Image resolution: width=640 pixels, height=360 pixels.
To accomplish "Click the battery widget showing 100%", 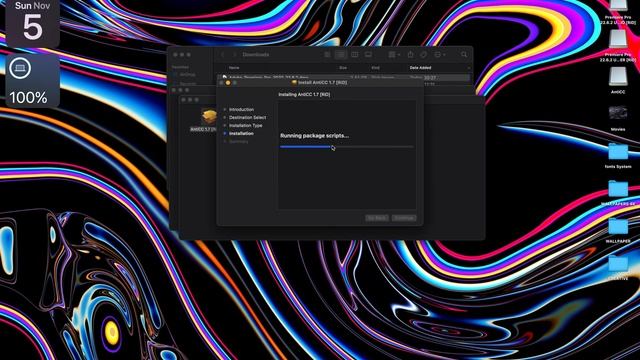I will coord(32,81).
